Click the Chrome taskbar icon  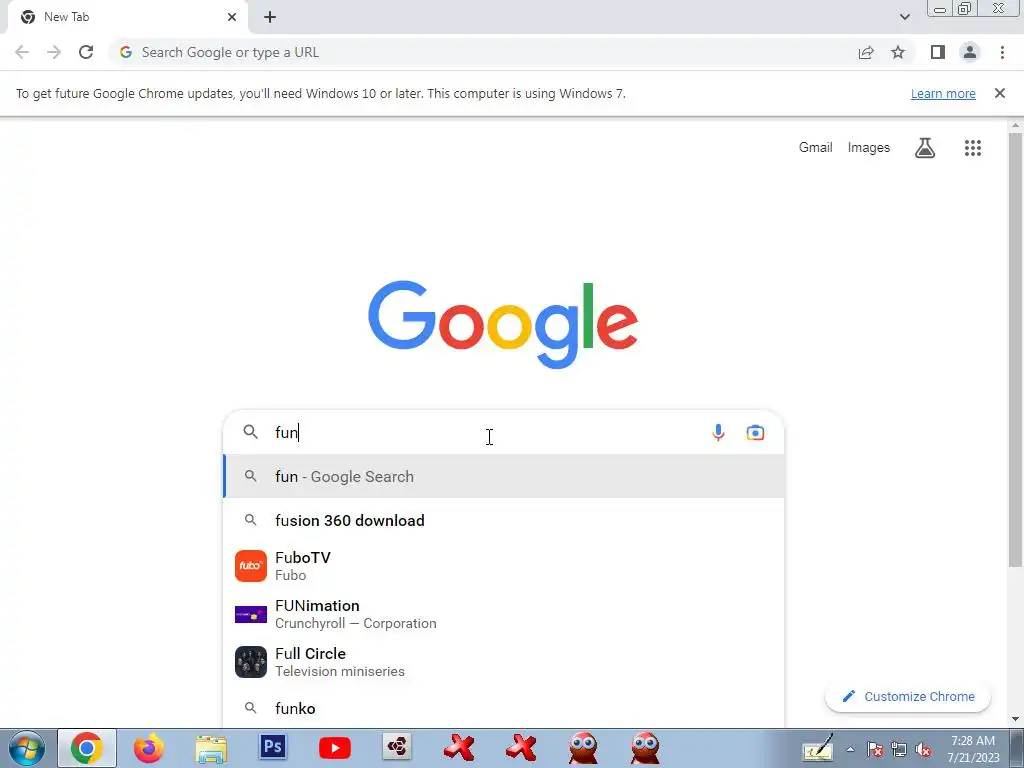pos(87,748)
